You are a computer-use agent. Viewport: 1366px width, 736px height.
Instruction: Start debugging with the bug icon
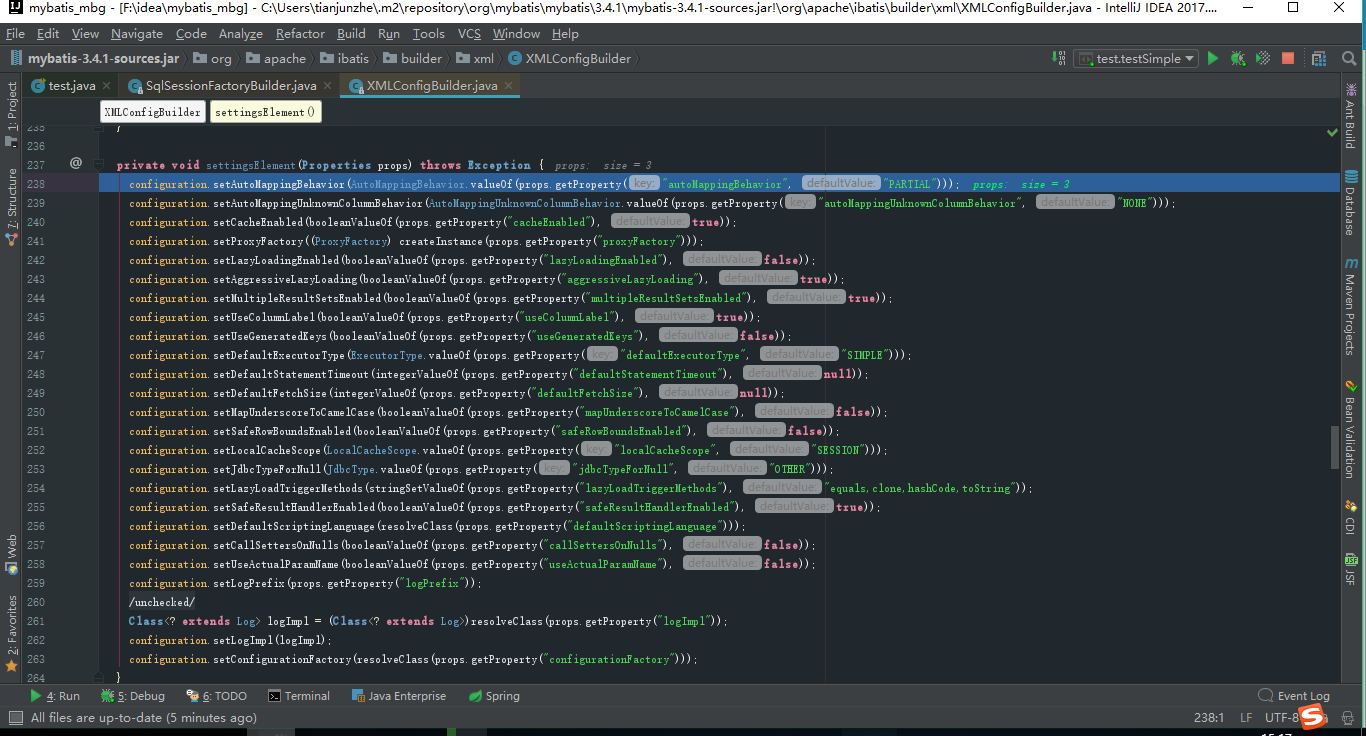1237,58
